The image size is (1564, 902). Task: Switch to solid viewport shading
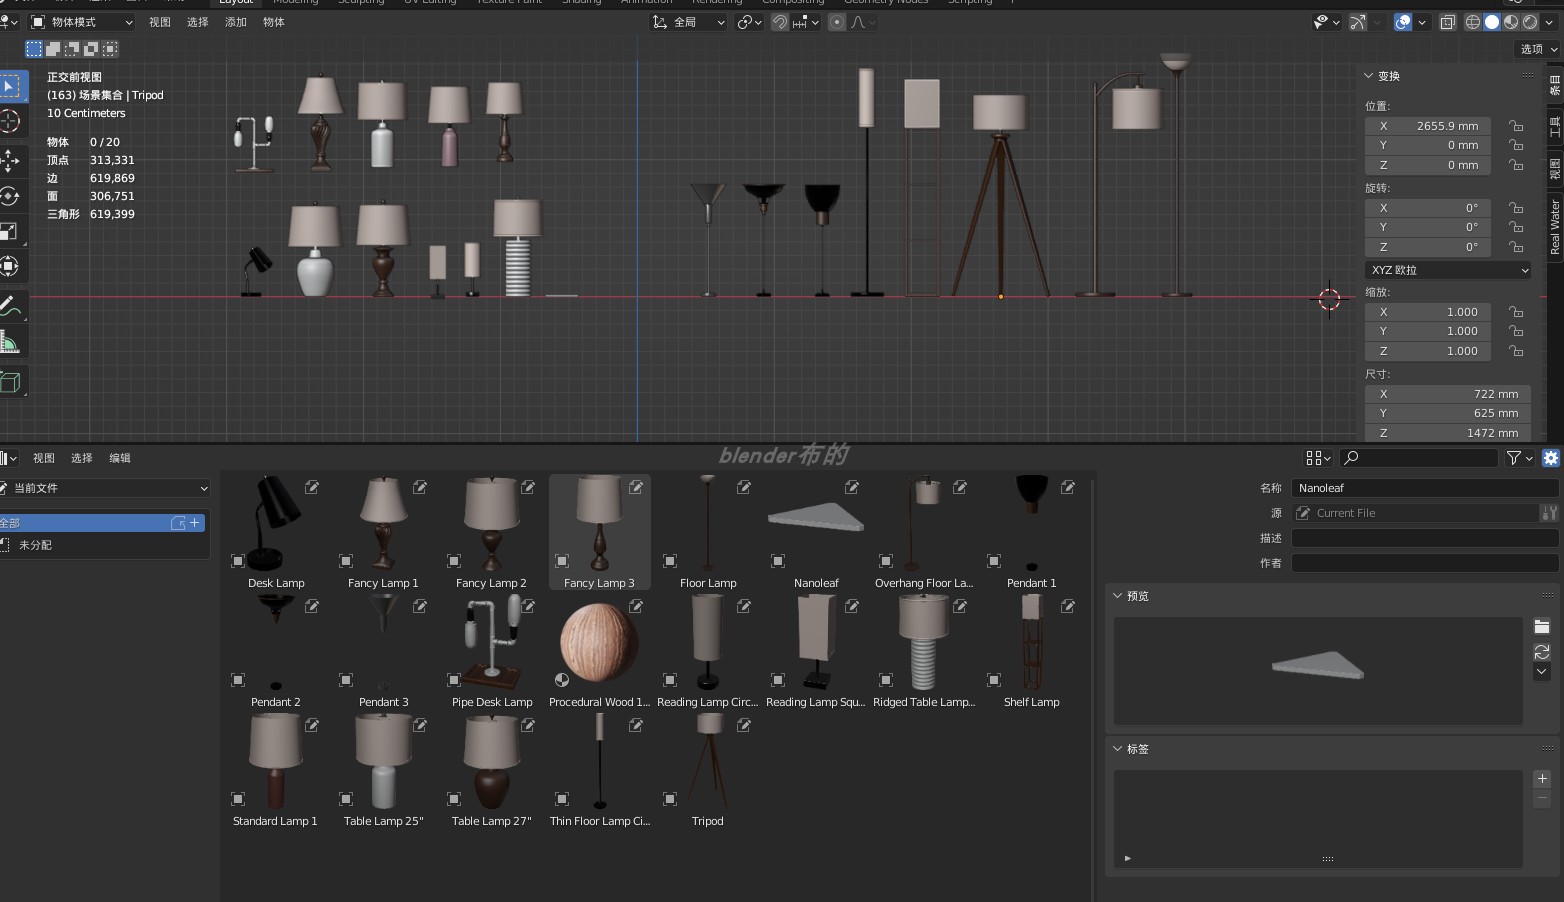coord(1492,22)
